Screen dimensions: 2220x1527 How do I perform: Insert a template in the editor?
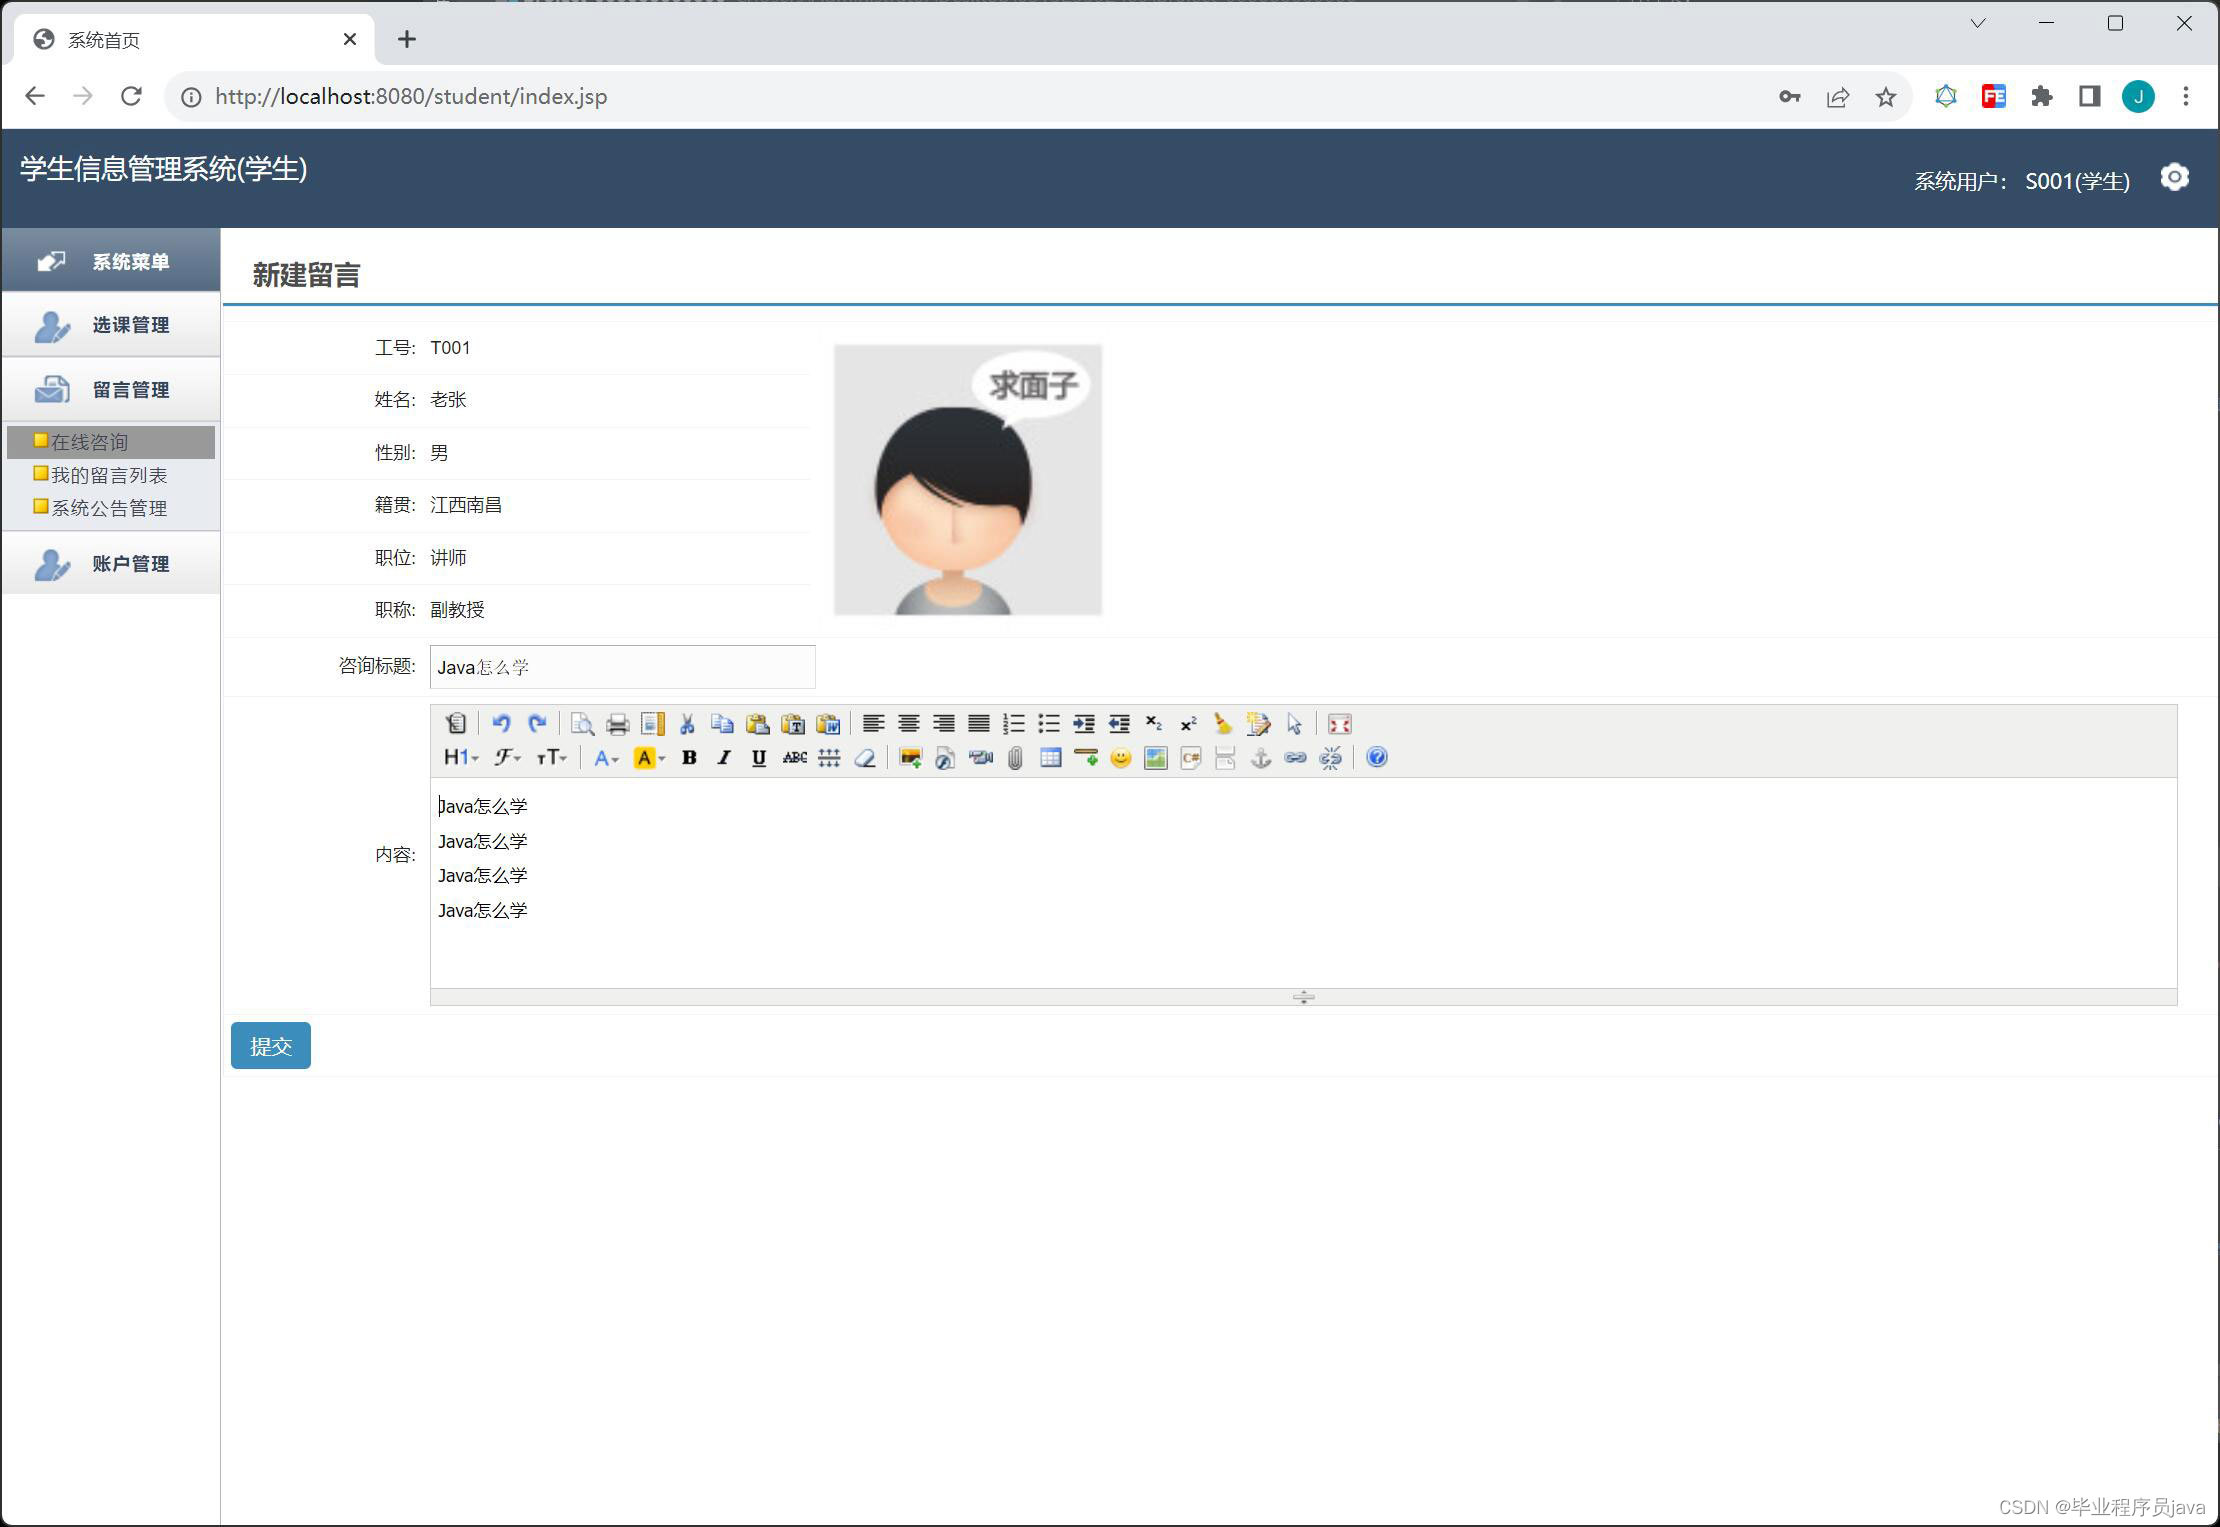pos(652,723)
